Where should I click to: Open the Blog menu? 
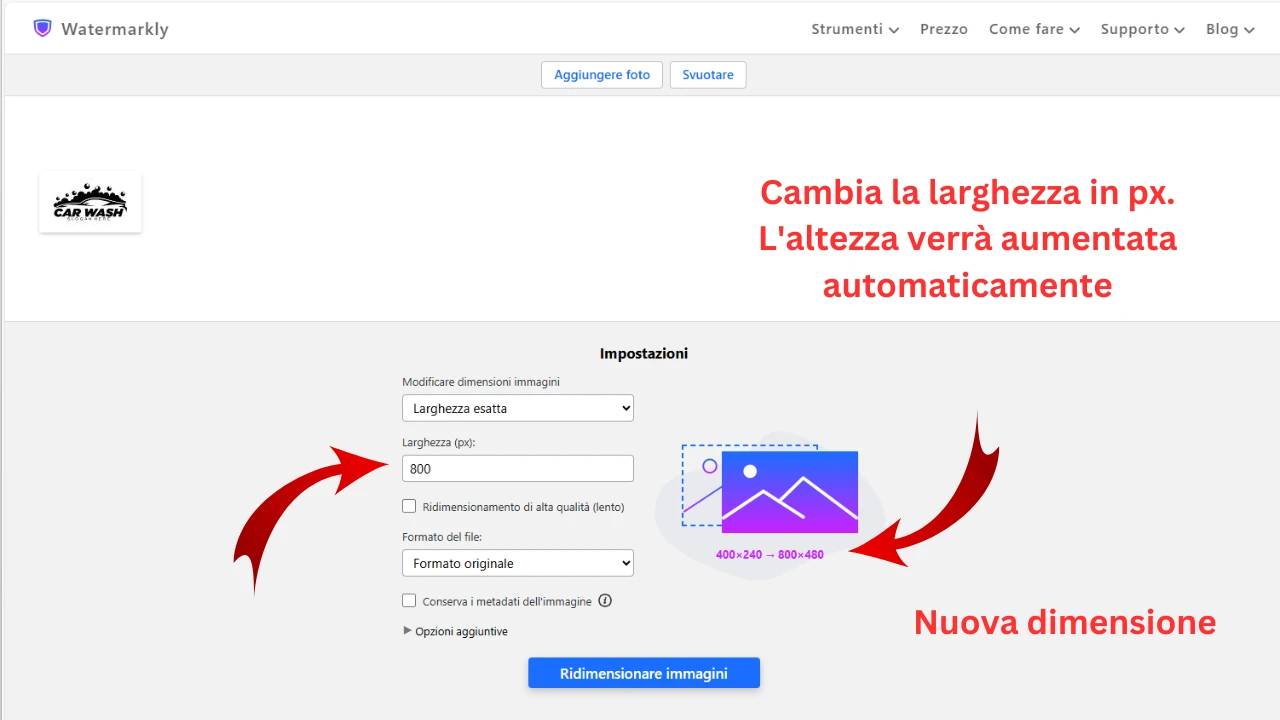[1230, 29]
